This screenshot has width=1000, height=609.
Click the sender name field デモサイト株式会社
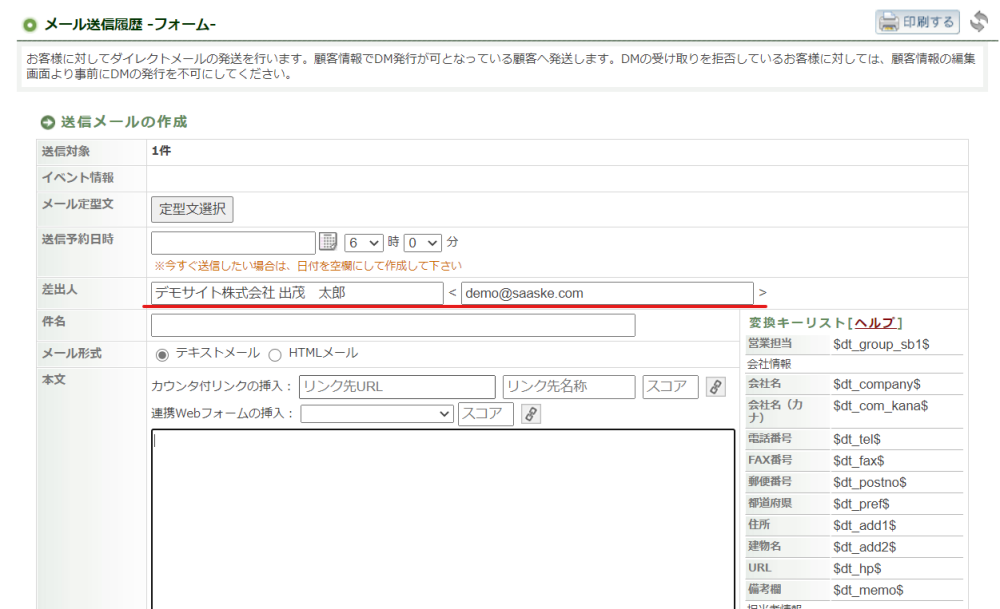[296, 293]
